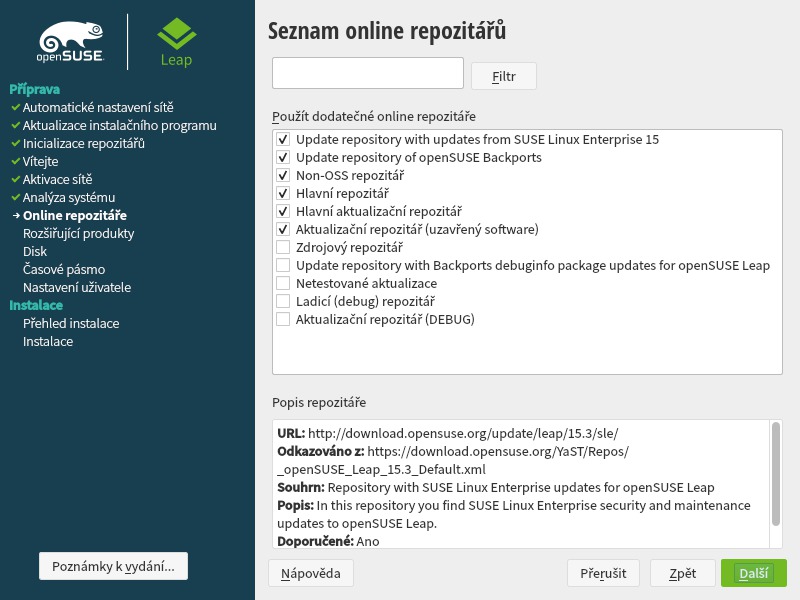The image size is (800, 600).
Task: Click Inicializace repozitářů step
Action: coord(84,143)
